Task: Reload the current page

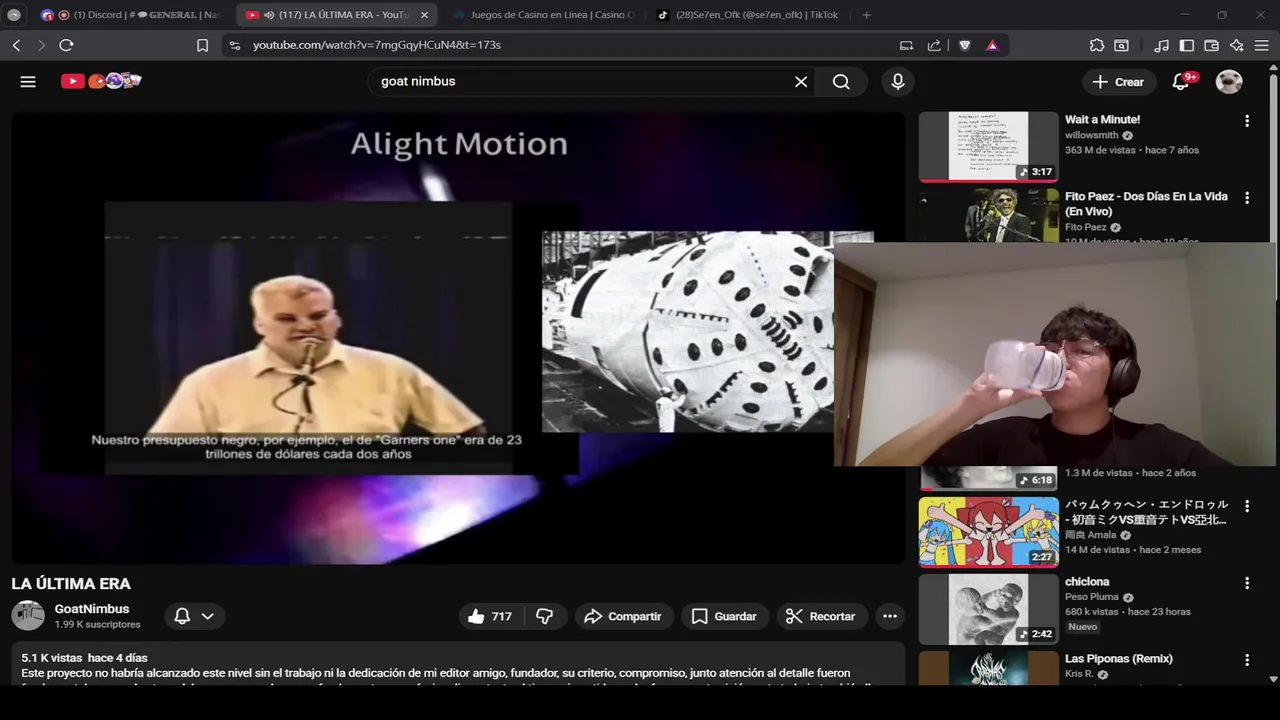Action: coord(66,45)
